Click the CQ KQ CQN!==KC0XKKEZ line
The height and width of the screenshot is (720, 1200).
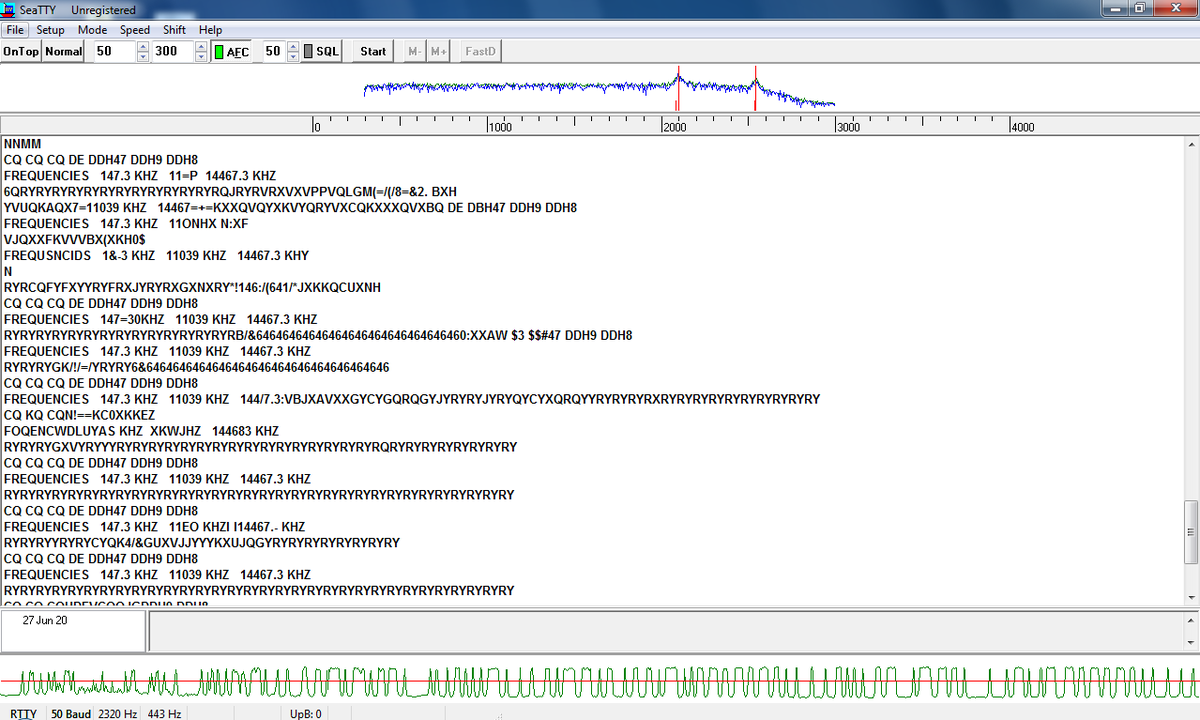coord(80,415)
